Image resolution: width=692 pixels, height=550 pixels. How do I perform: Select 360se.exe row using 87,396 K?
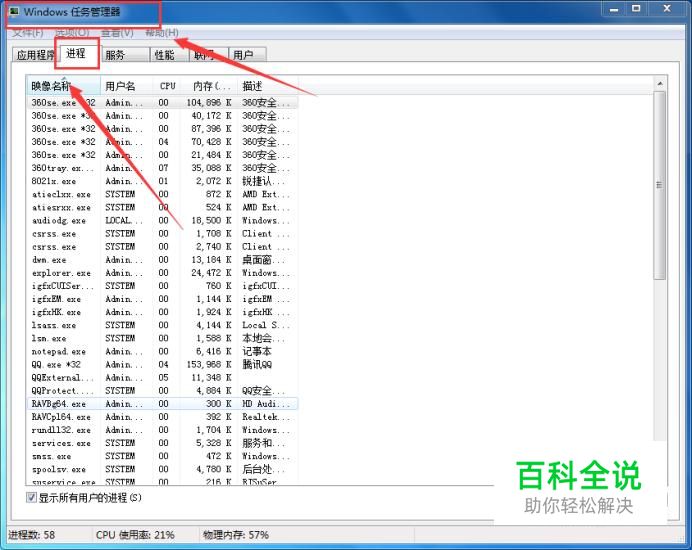162,129
